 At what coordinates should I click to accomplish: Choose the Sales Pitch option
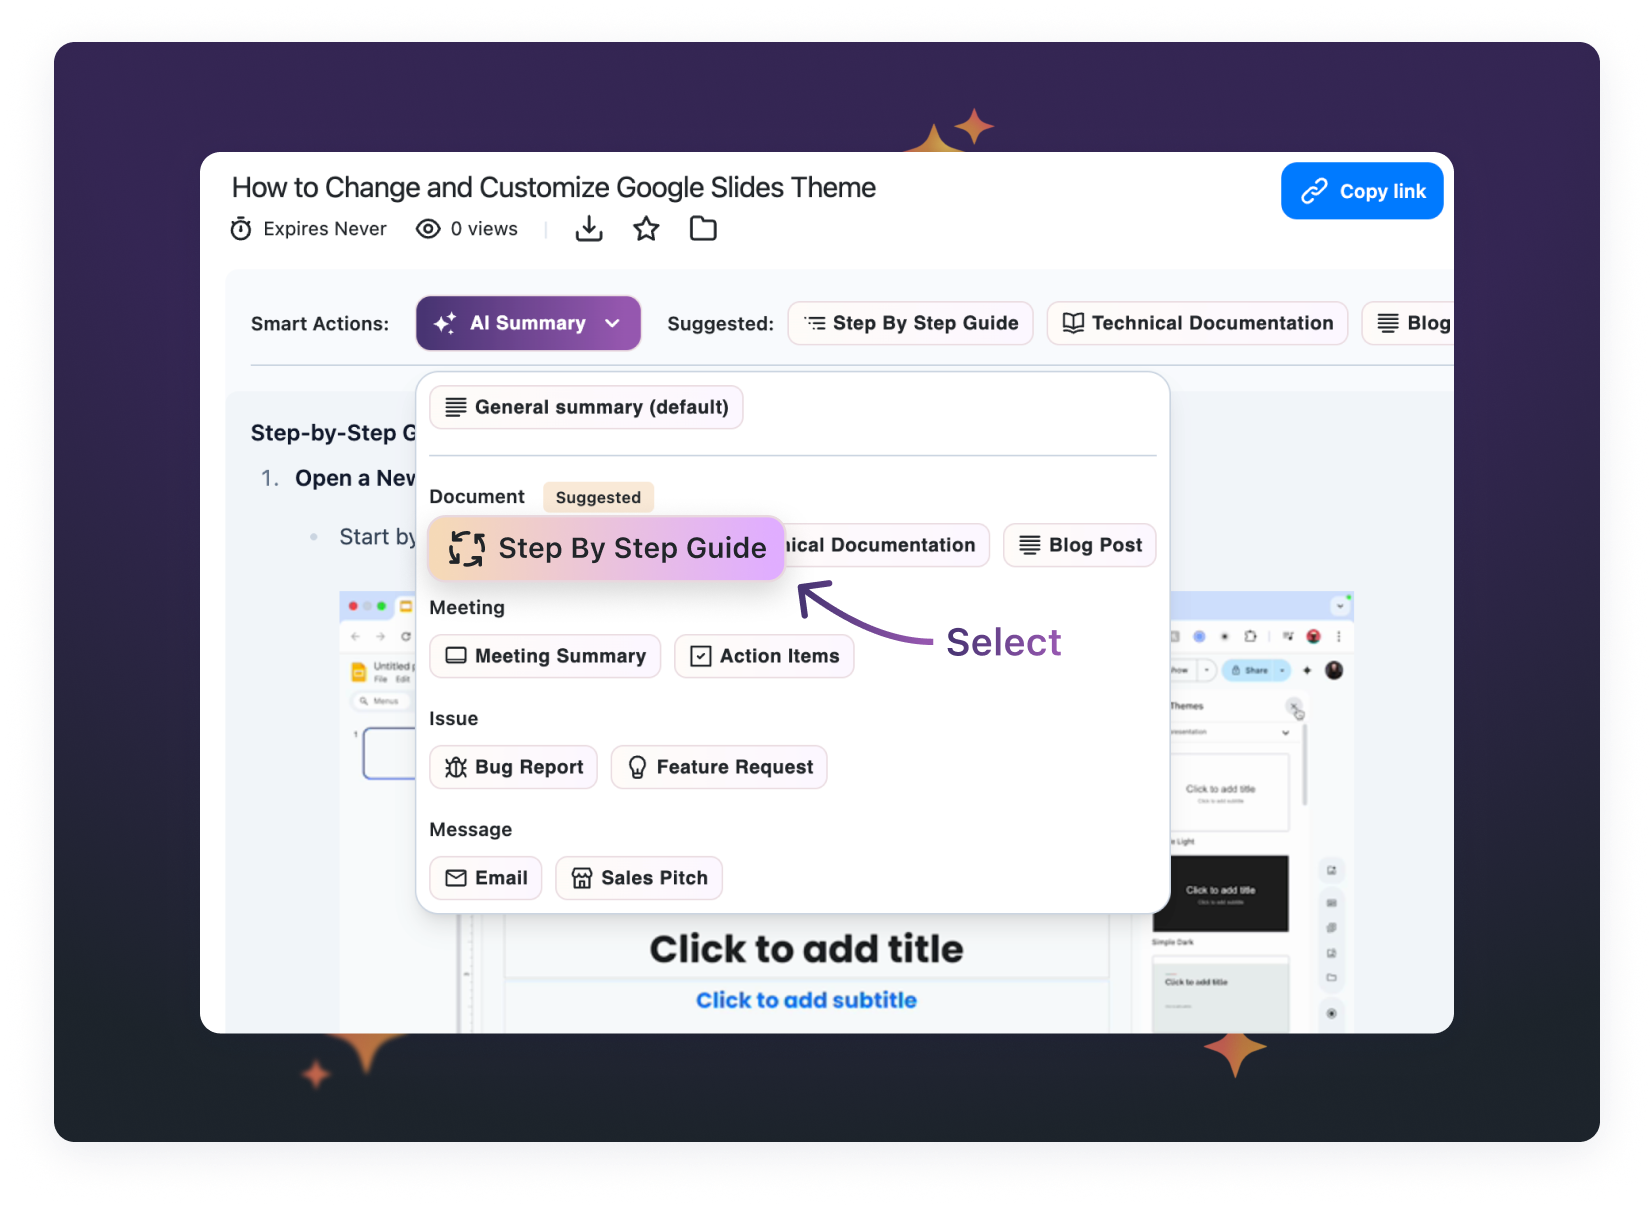coord(639,878)
